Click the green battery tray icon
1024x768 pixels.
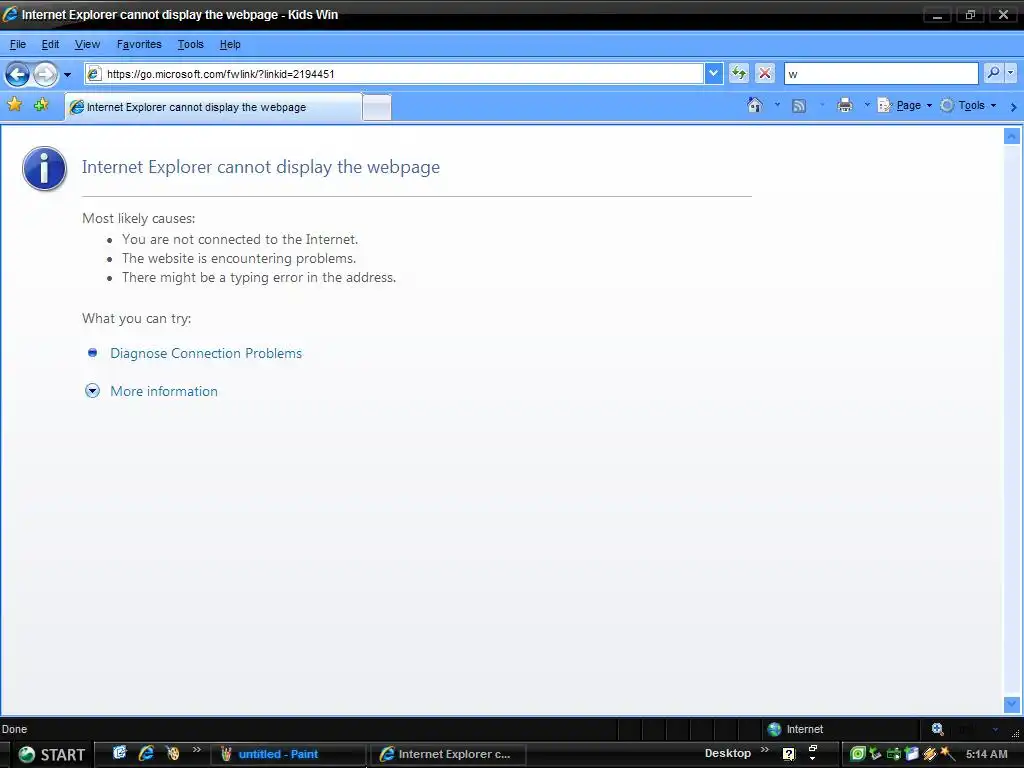893,754
